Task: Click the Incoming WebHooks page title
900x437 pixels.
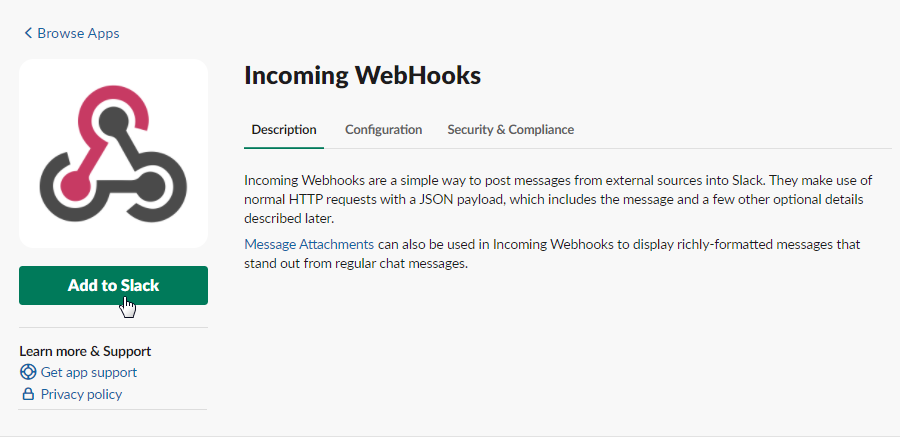Action: (362, 76)
